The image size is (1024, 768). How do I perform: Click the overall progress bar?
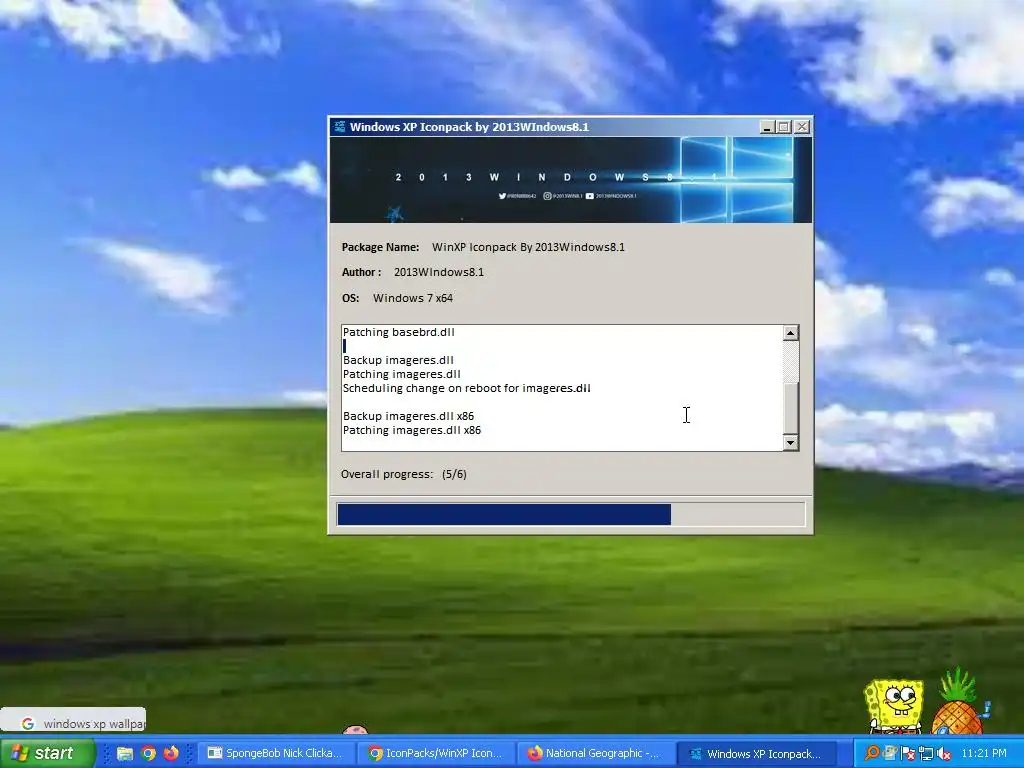coord(571,515)
